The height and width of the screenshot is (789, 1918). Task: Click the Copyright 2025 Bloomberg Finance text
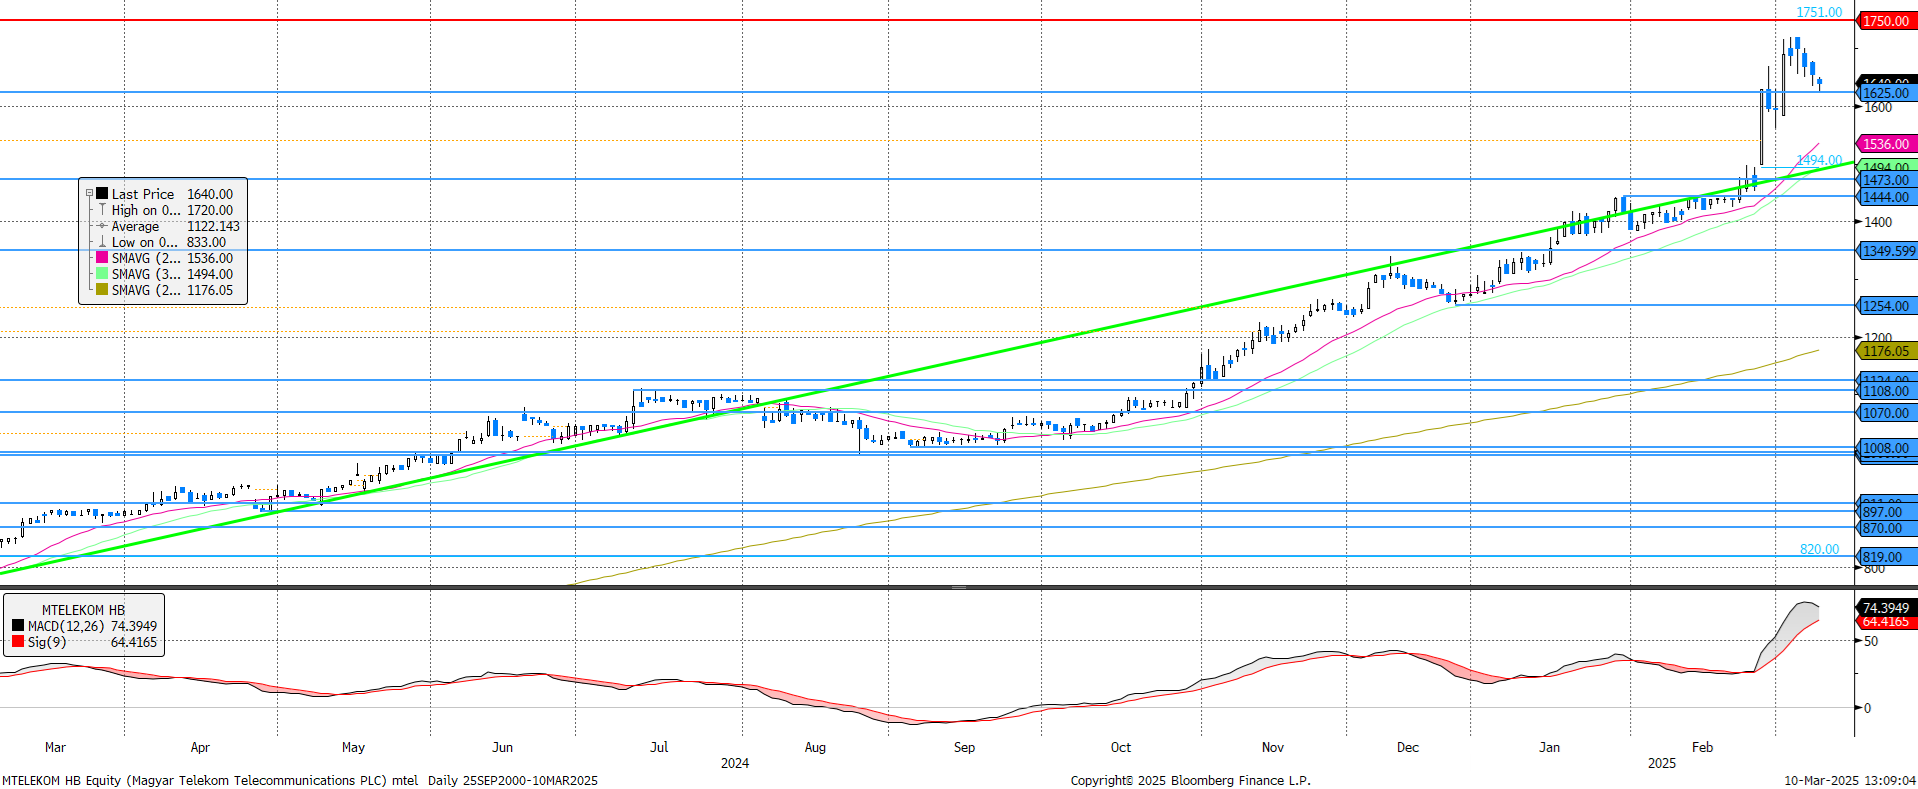point(1190,780)
